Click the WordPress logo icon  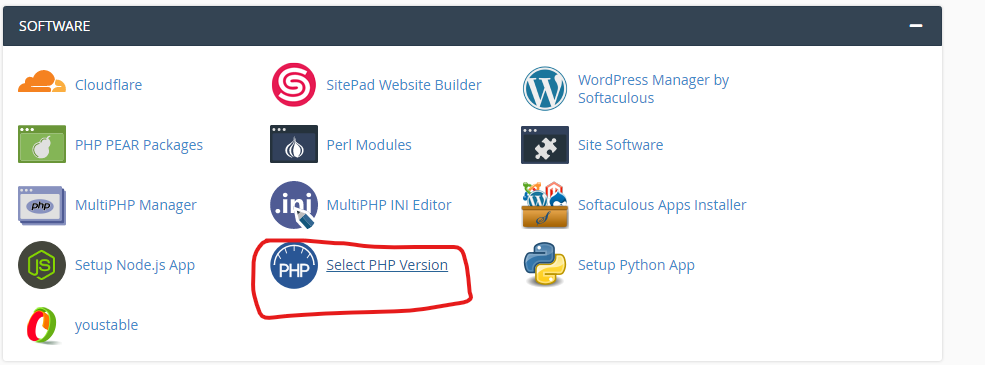tap(545, 88)
